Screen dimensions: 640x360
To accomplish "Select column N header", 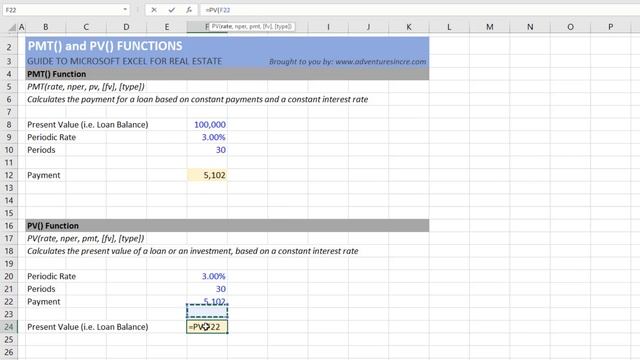I will coord(530,27).
